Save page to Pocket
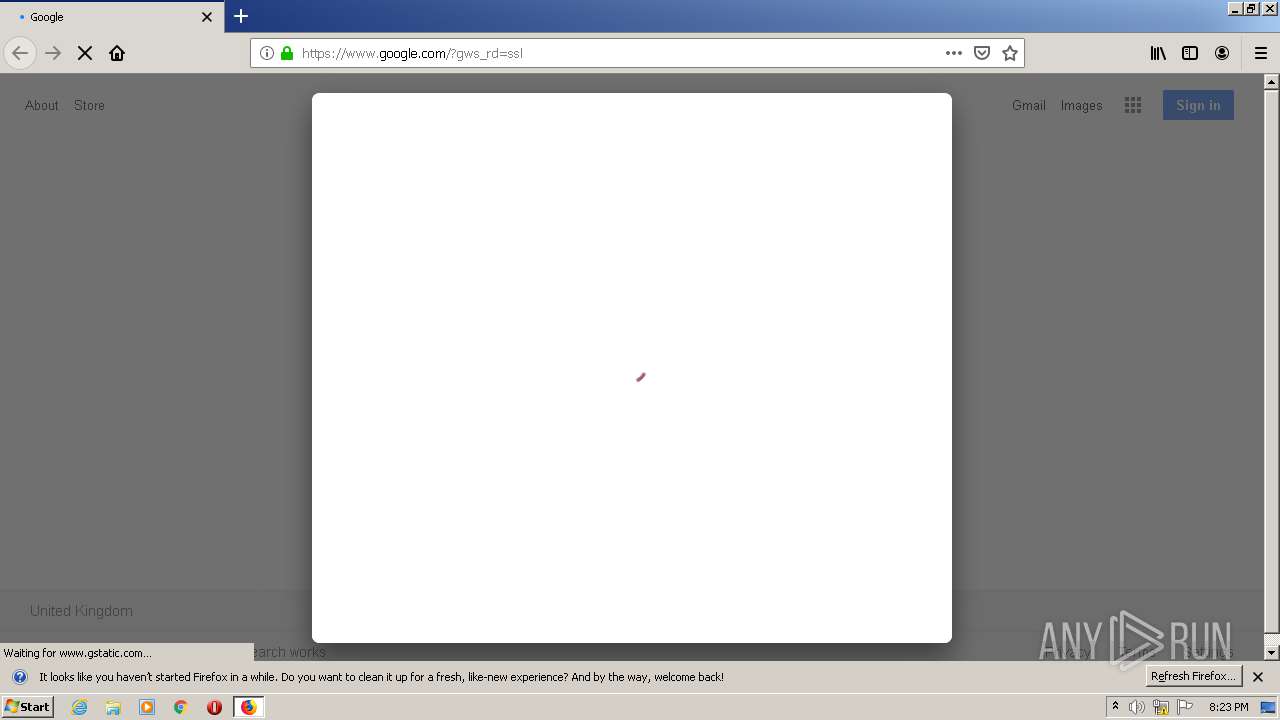This screenshot has height=720, width=1280. pyautogui.click(x=982, y=53)
